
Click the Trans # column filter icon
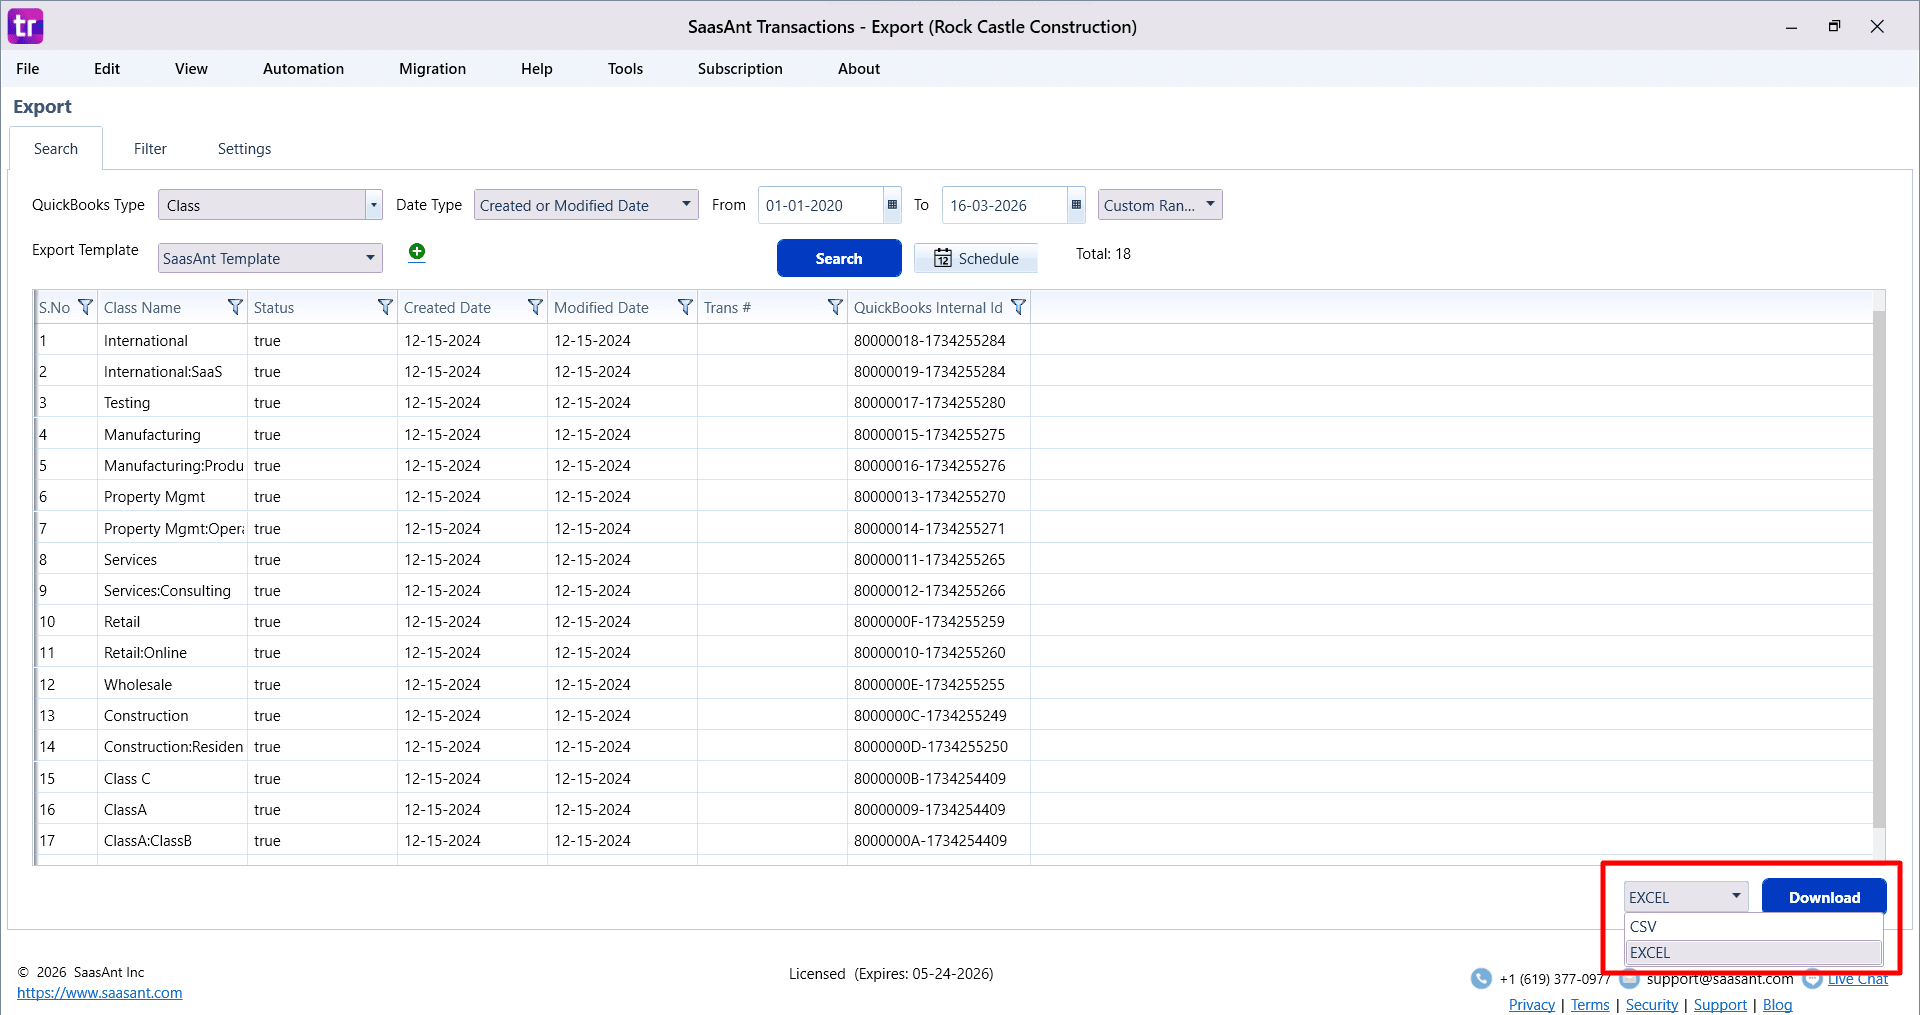835,307
